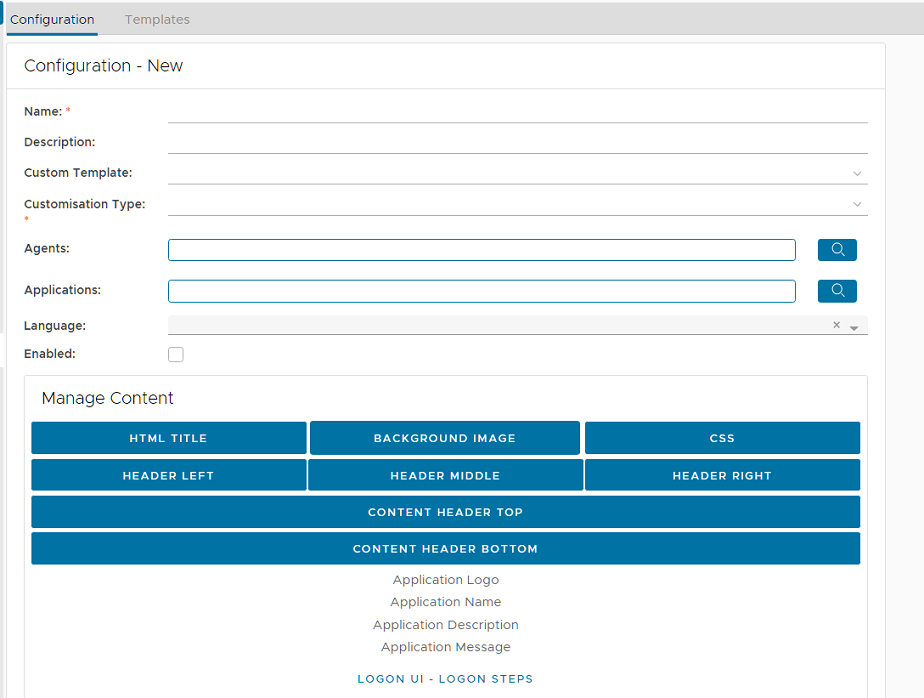
Task: Open the BACKGROUND IMAGE editor button
Action: (x=445, y=438)
